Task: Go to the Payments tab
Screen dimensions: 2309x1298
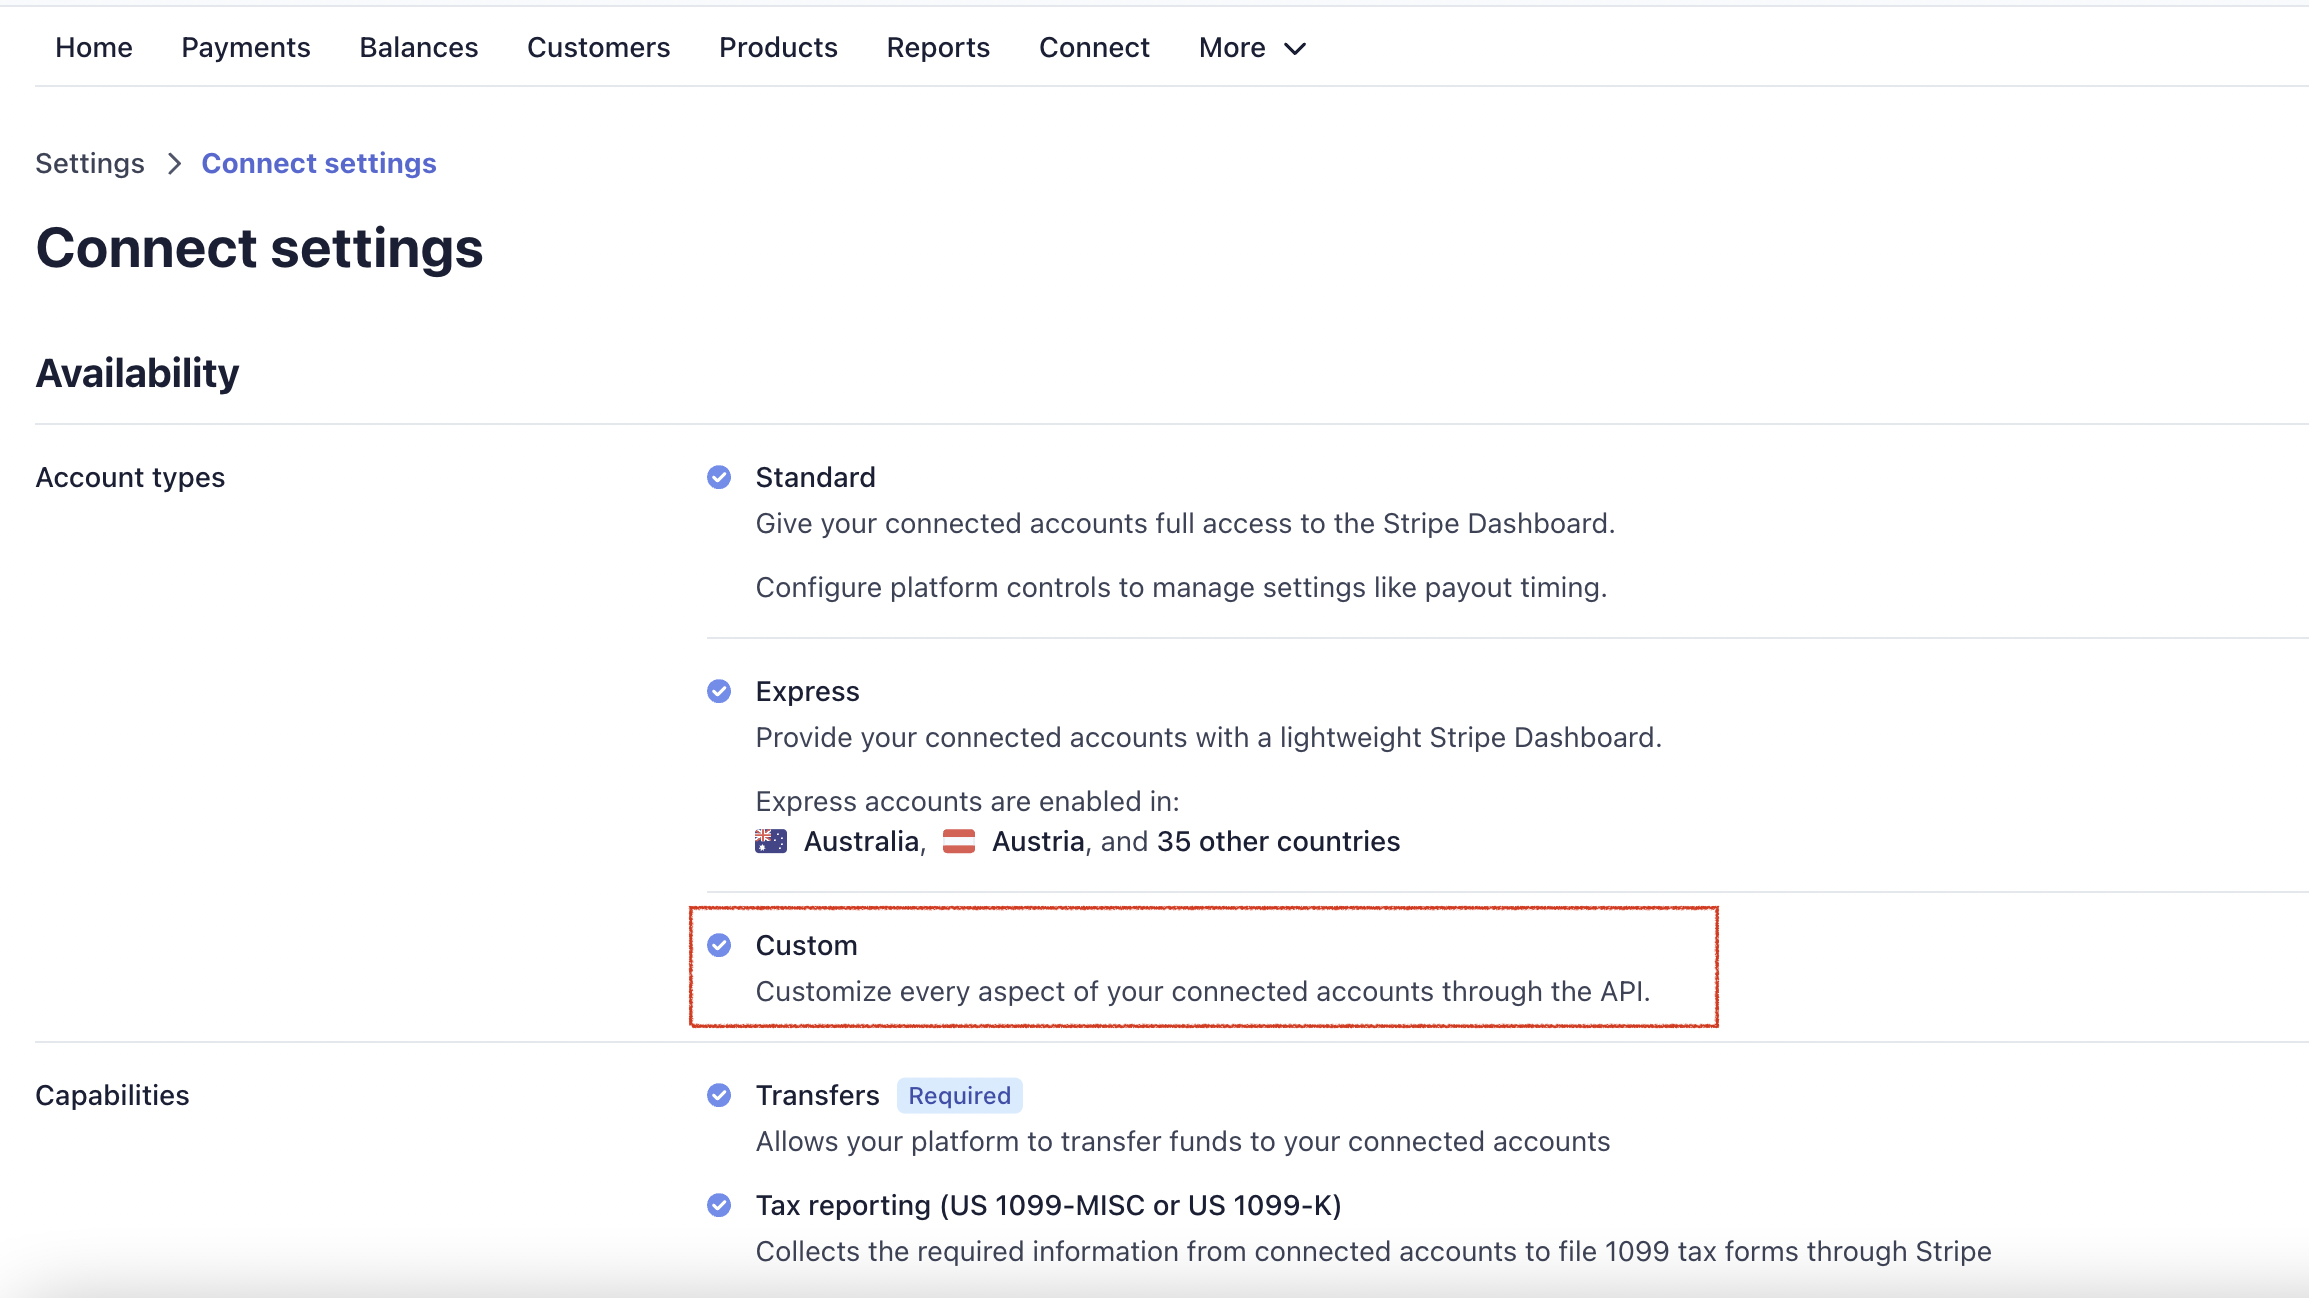Action: coord(246,48)
